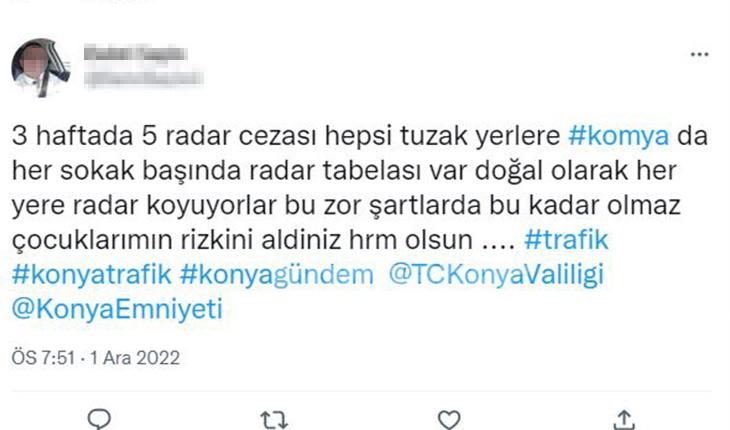Follow the #komya hashtag link
This screenshot has height=430, width=730.
tap(619, 136)
